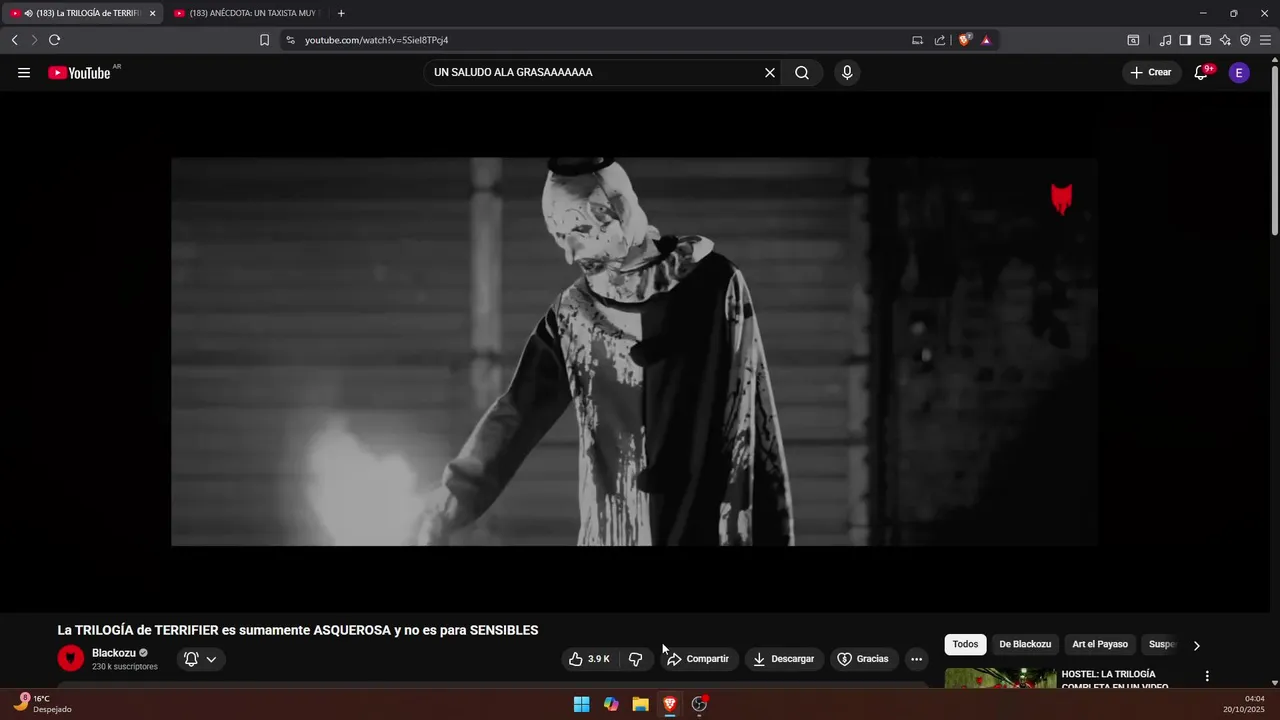Open the Blackozu channel avatar
Viewport: 1280px width, 720px height.
pos(70,658)
